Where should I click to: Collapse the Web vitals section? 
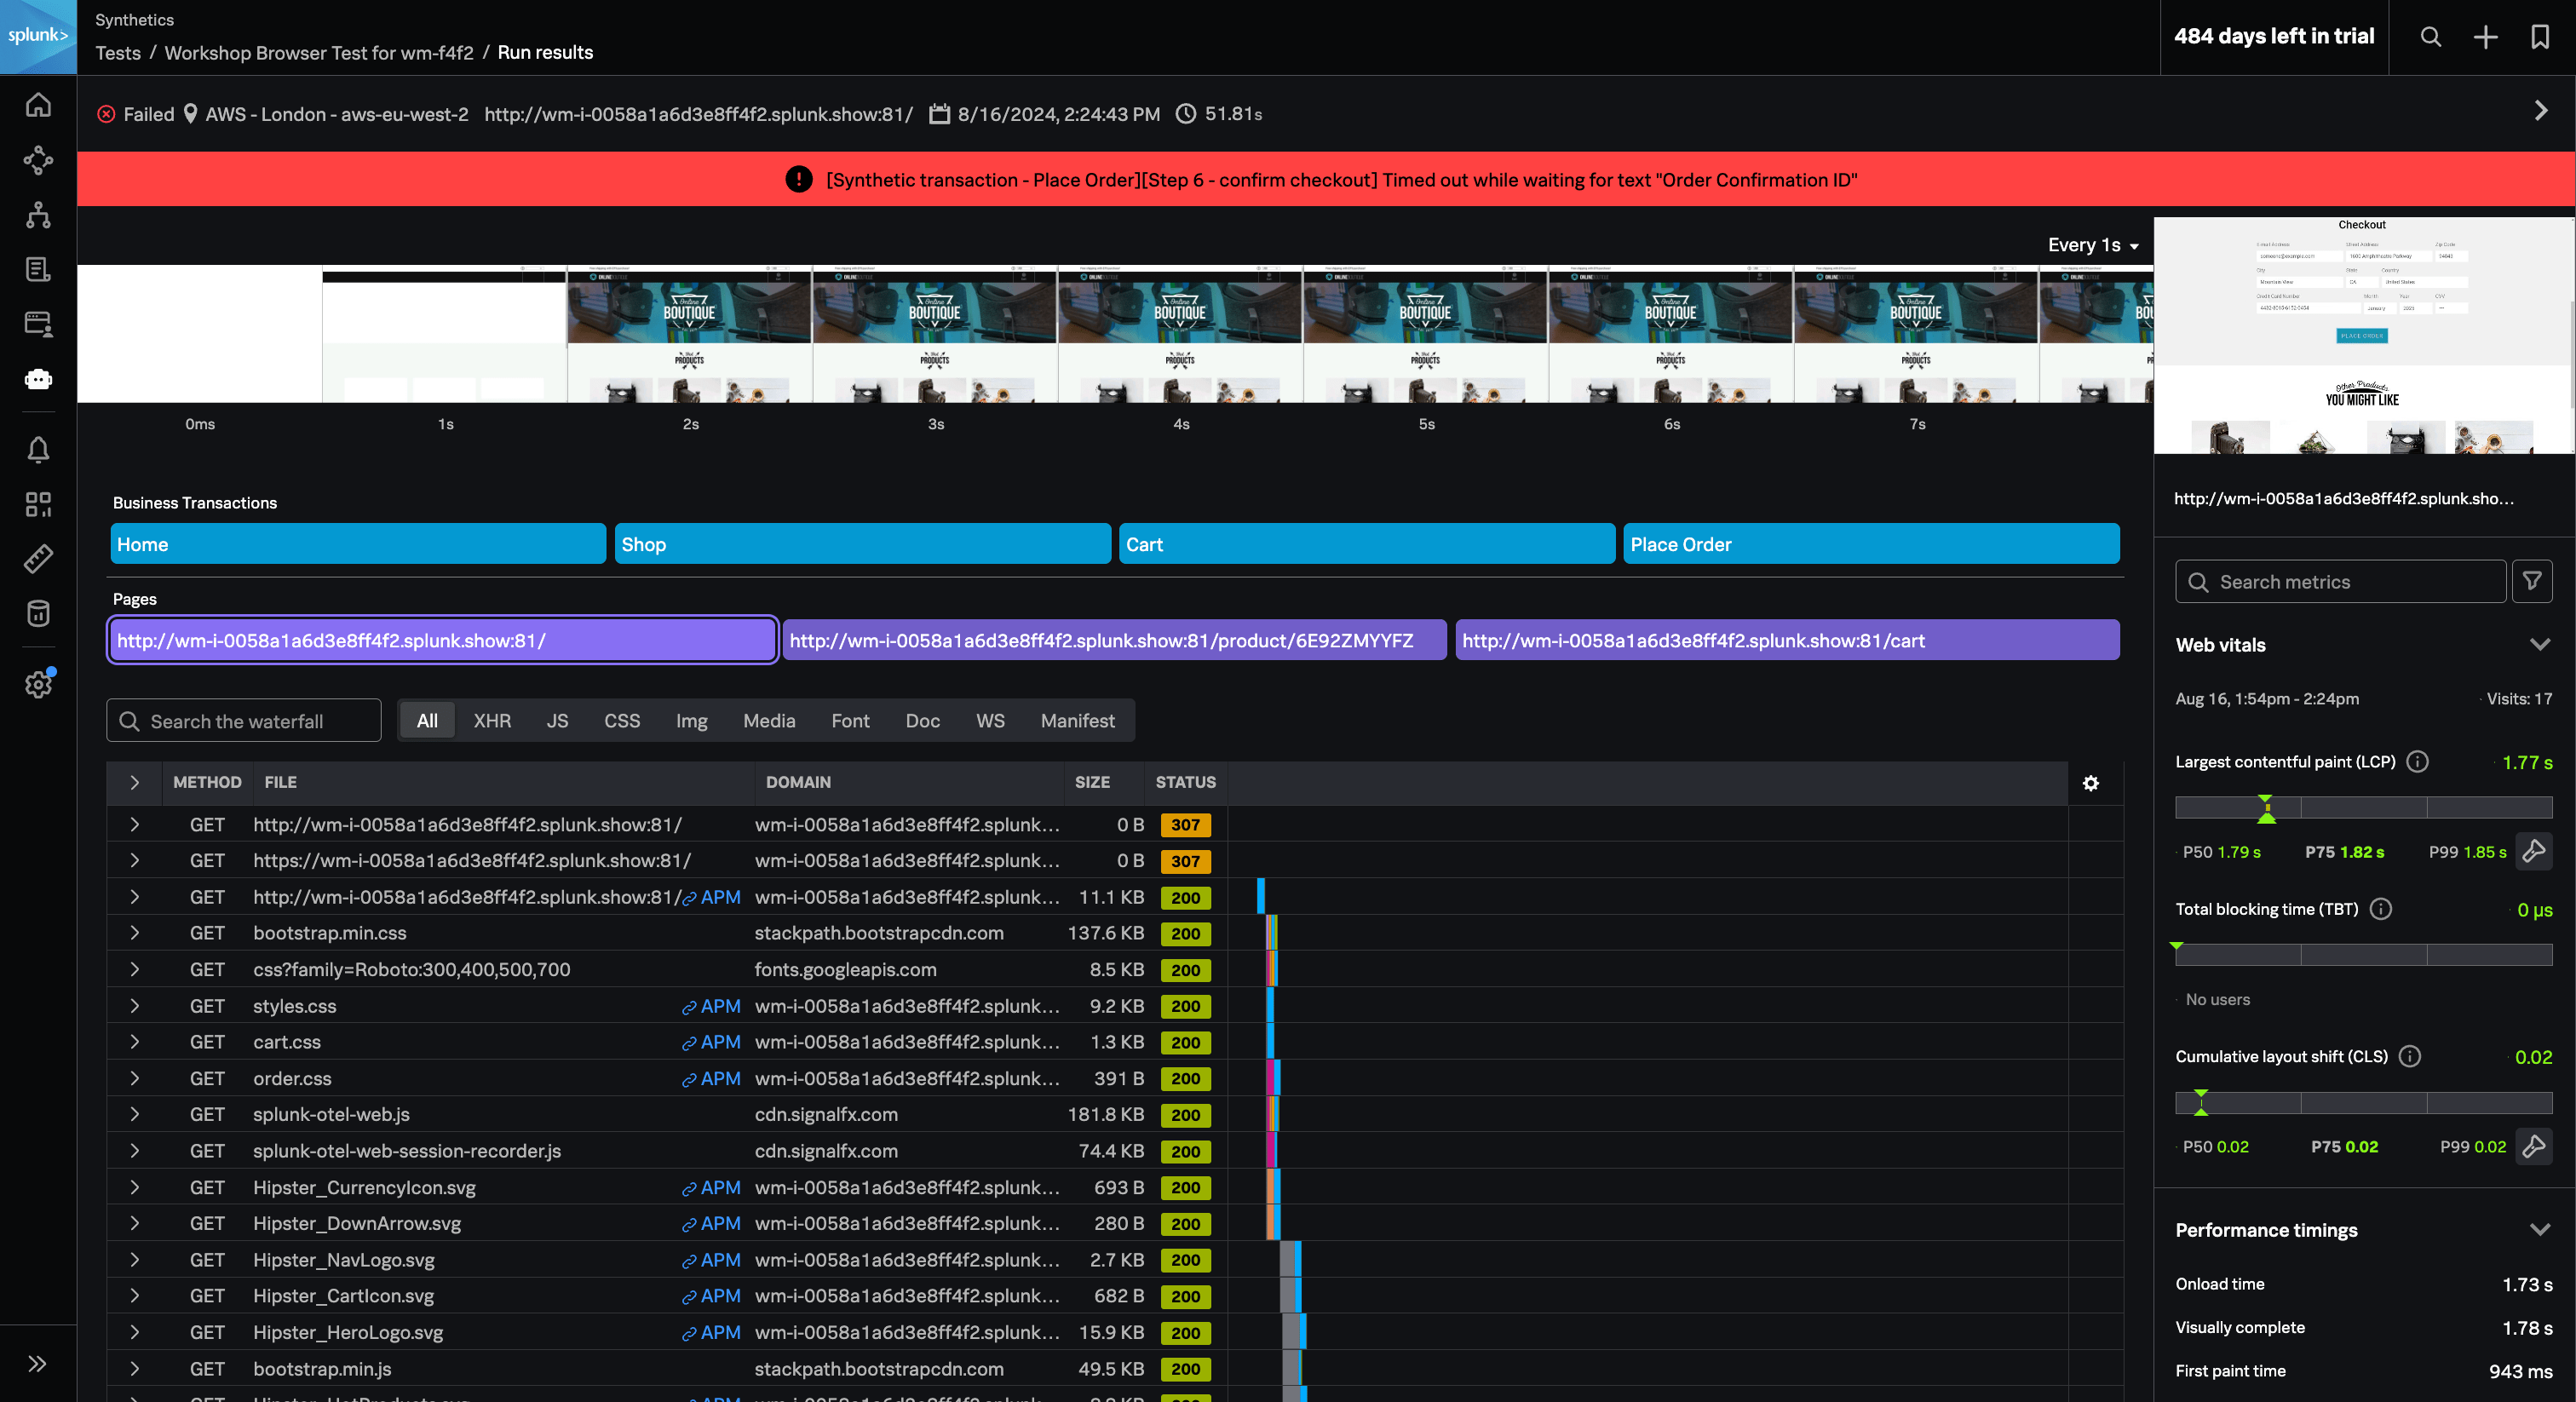pos(2539,645)
